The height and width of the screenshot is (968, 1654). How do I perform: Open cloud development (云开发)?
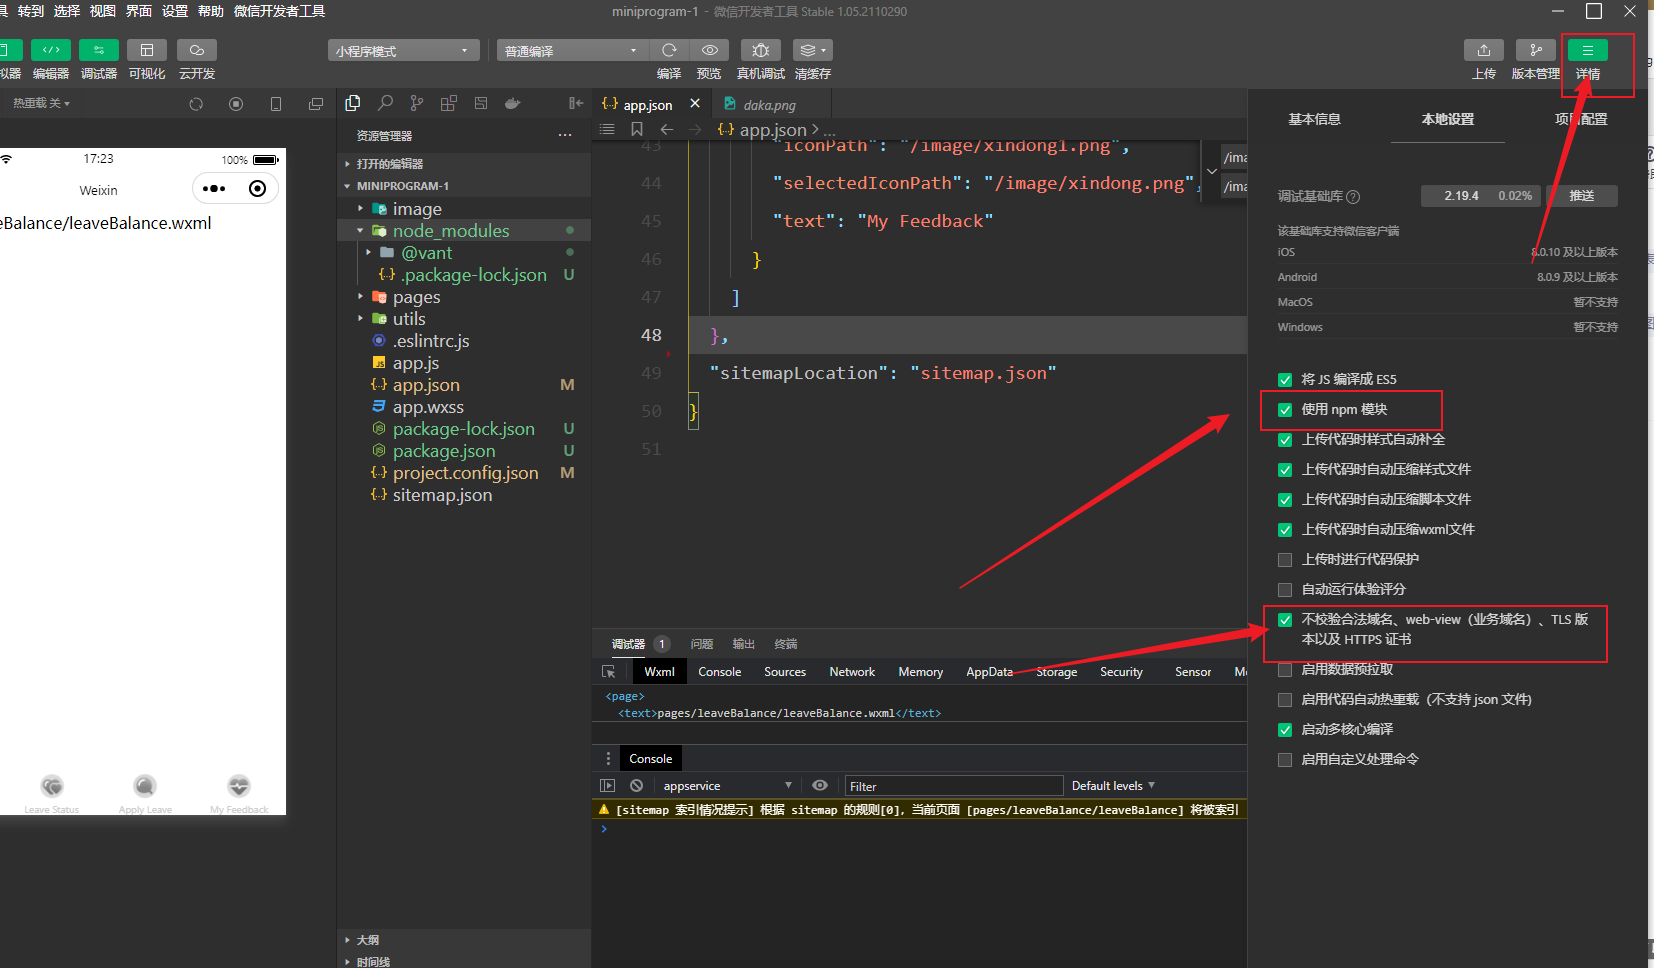[197, 50]
